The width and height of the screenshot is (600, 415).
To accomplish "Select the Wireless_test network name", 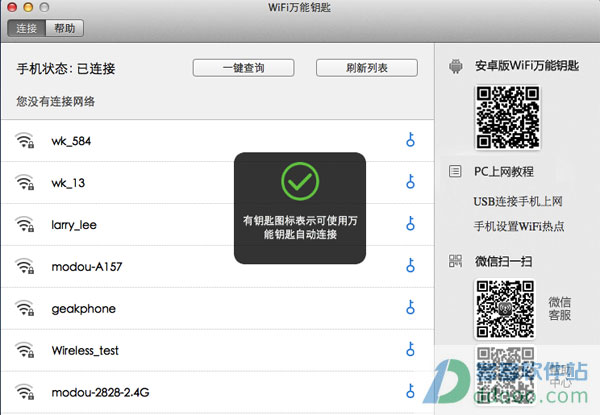I will coord(85,350).
